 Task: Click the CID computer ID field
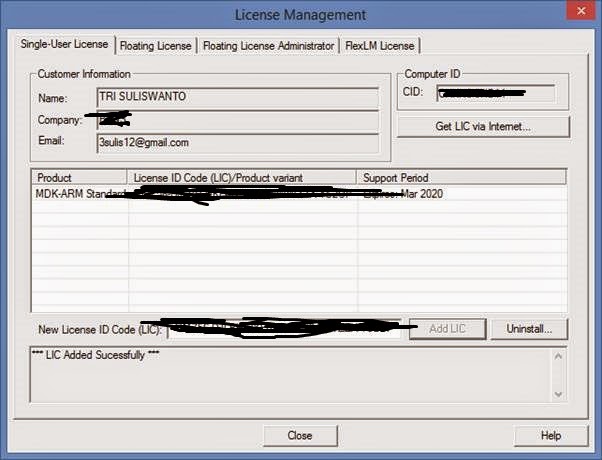pyautogui.click(x=496, y=94)
